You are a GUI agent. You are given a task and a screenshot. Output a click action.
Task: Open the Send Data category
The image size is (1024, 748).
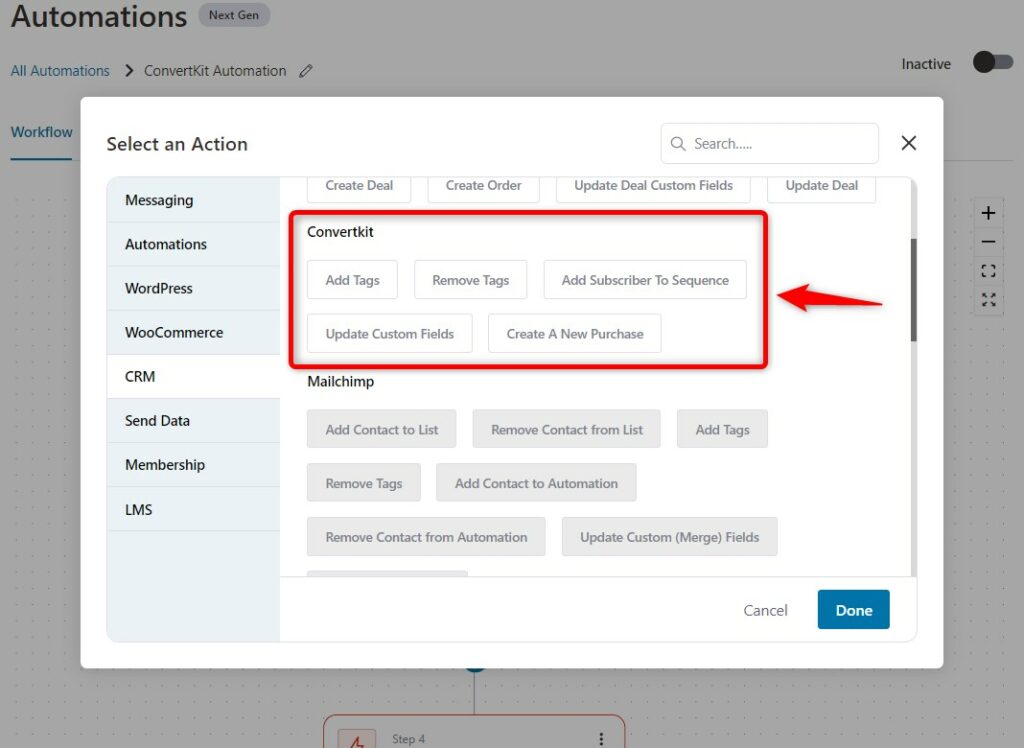(193, 421)
